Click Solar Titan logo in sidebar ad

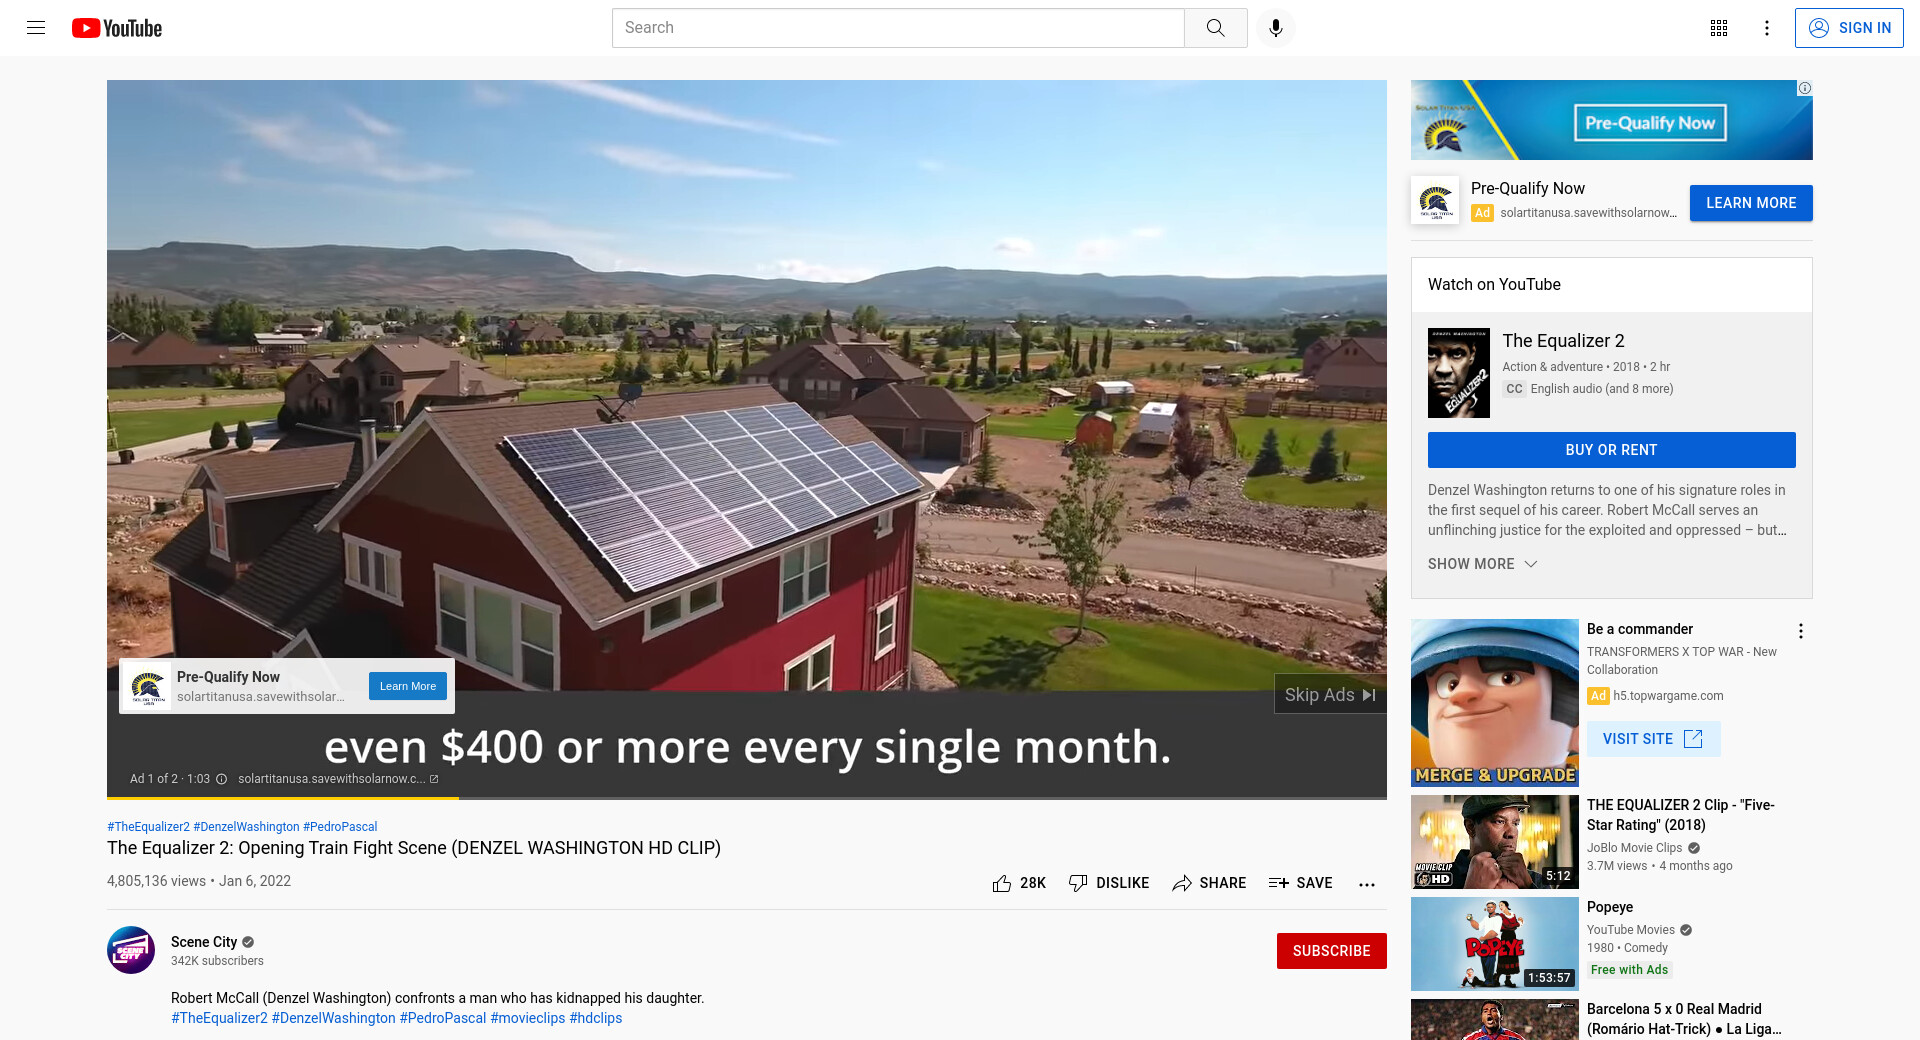1435,200
